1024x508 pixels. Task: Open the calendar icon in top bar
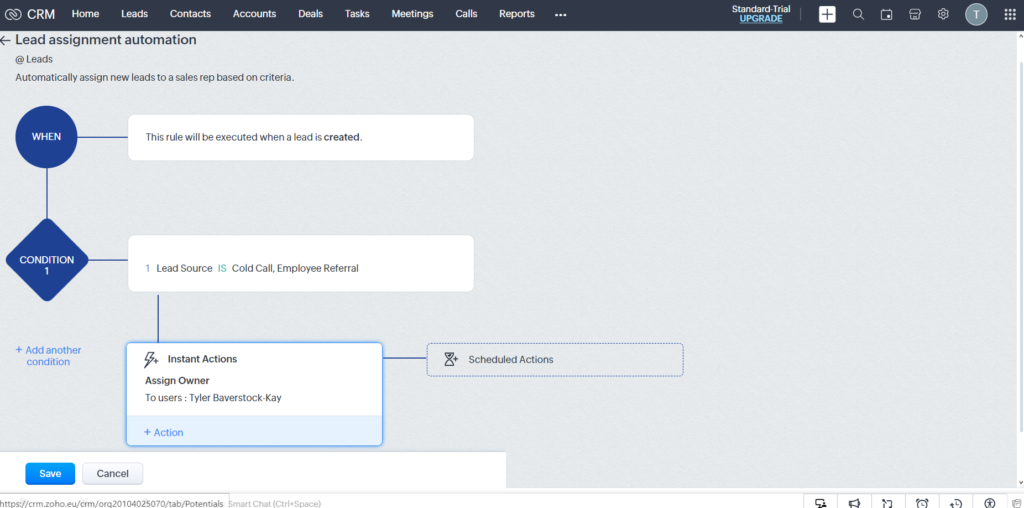click(886, 14)
